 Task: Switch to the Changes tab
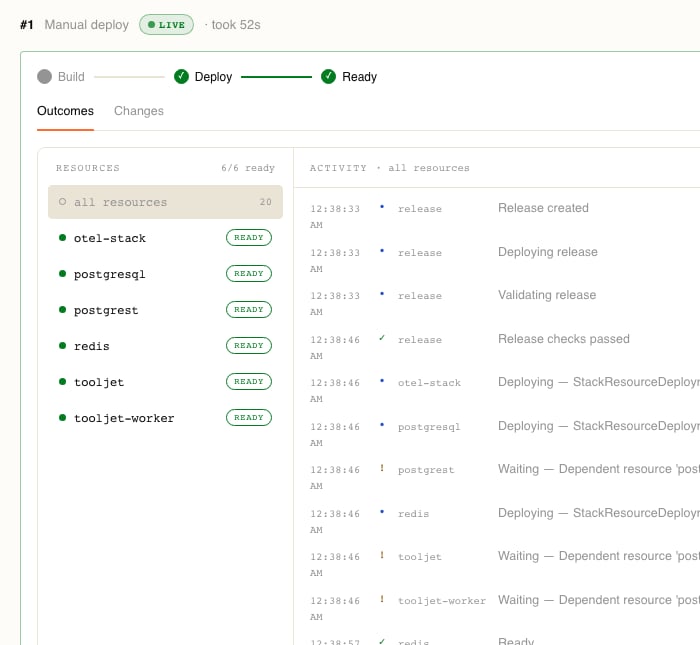tap(139, 111)
